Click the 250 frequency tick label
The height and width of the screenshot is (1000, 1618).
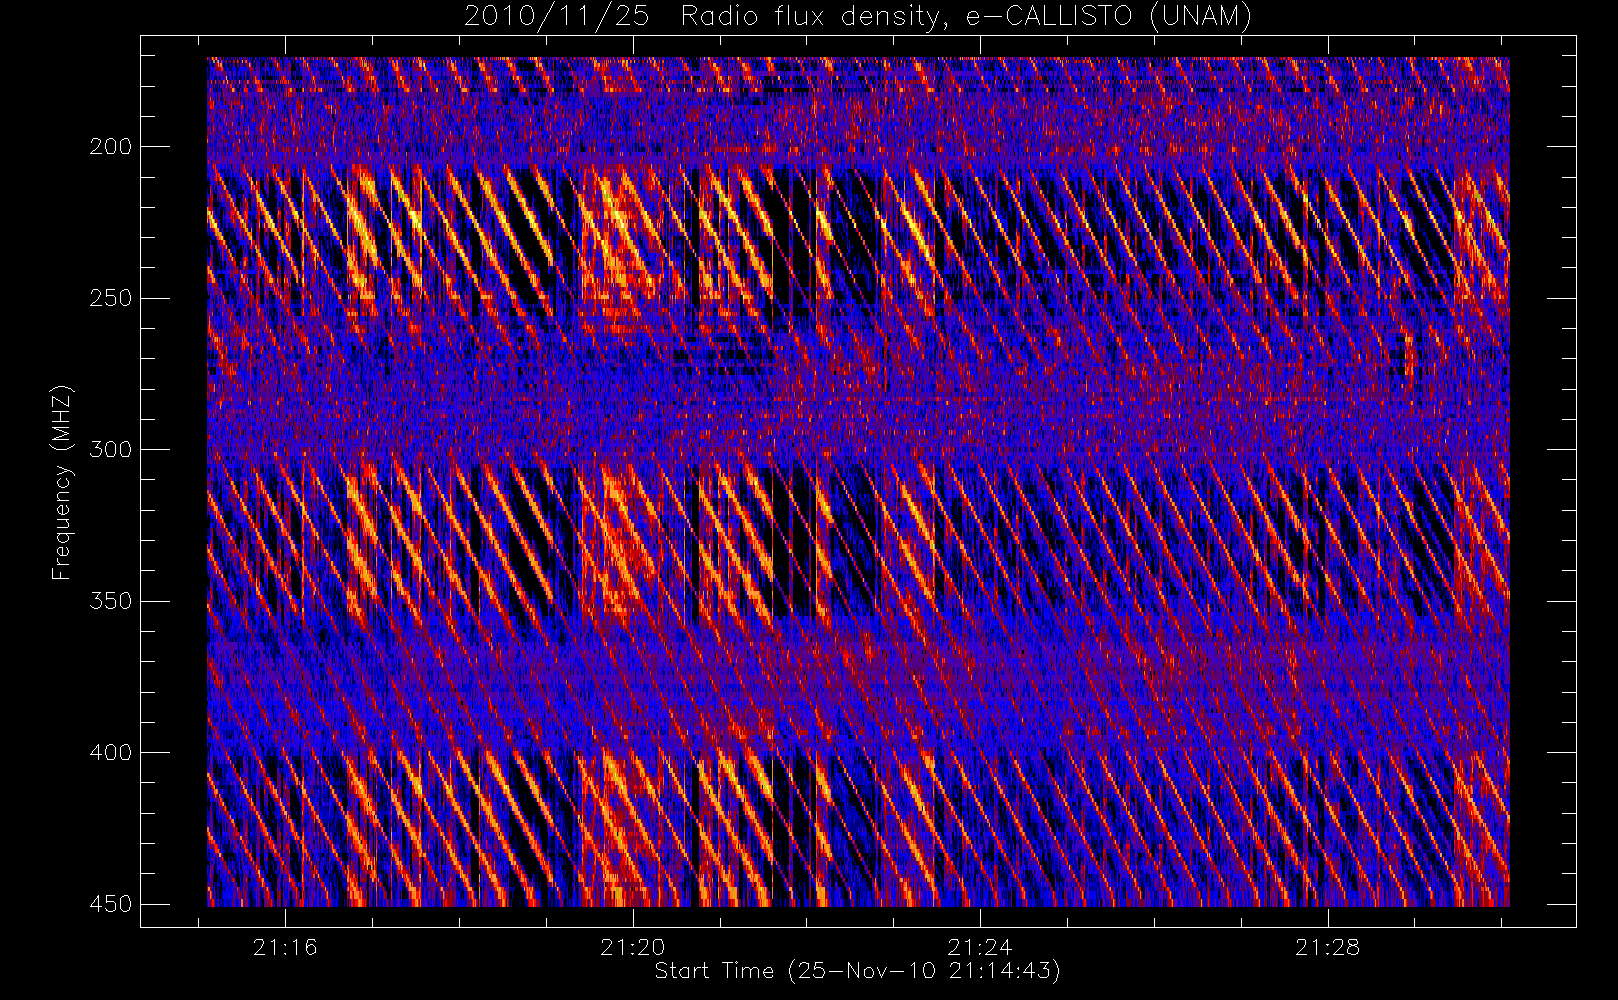(110, 298)
